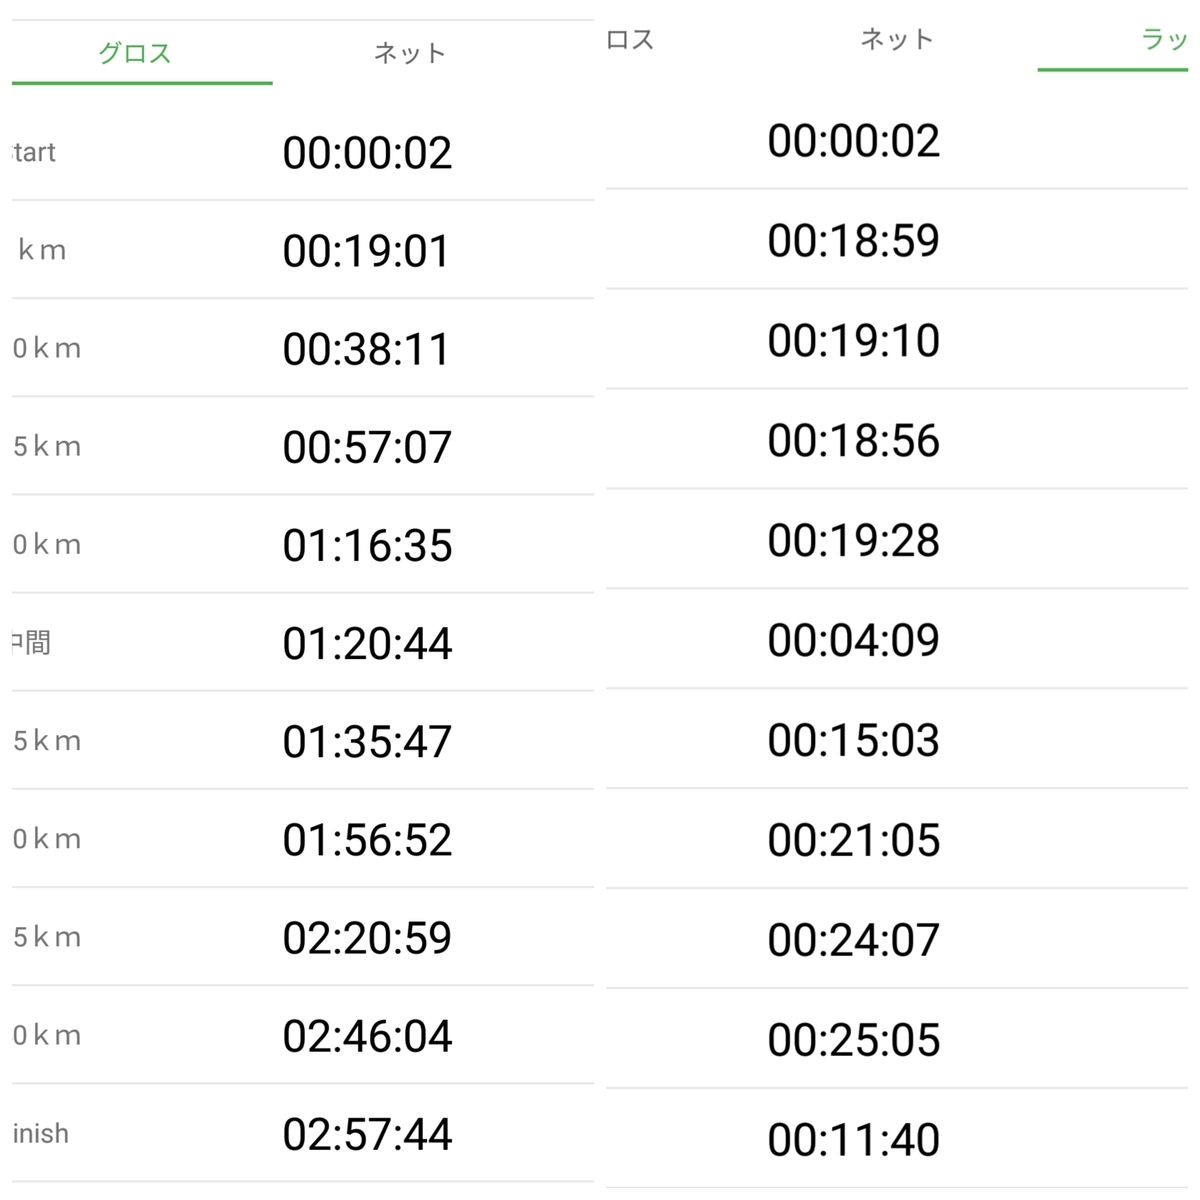1200x1200 pixels.
Task: Switch to ネット tab in left panel
Action: coord(409,53)
